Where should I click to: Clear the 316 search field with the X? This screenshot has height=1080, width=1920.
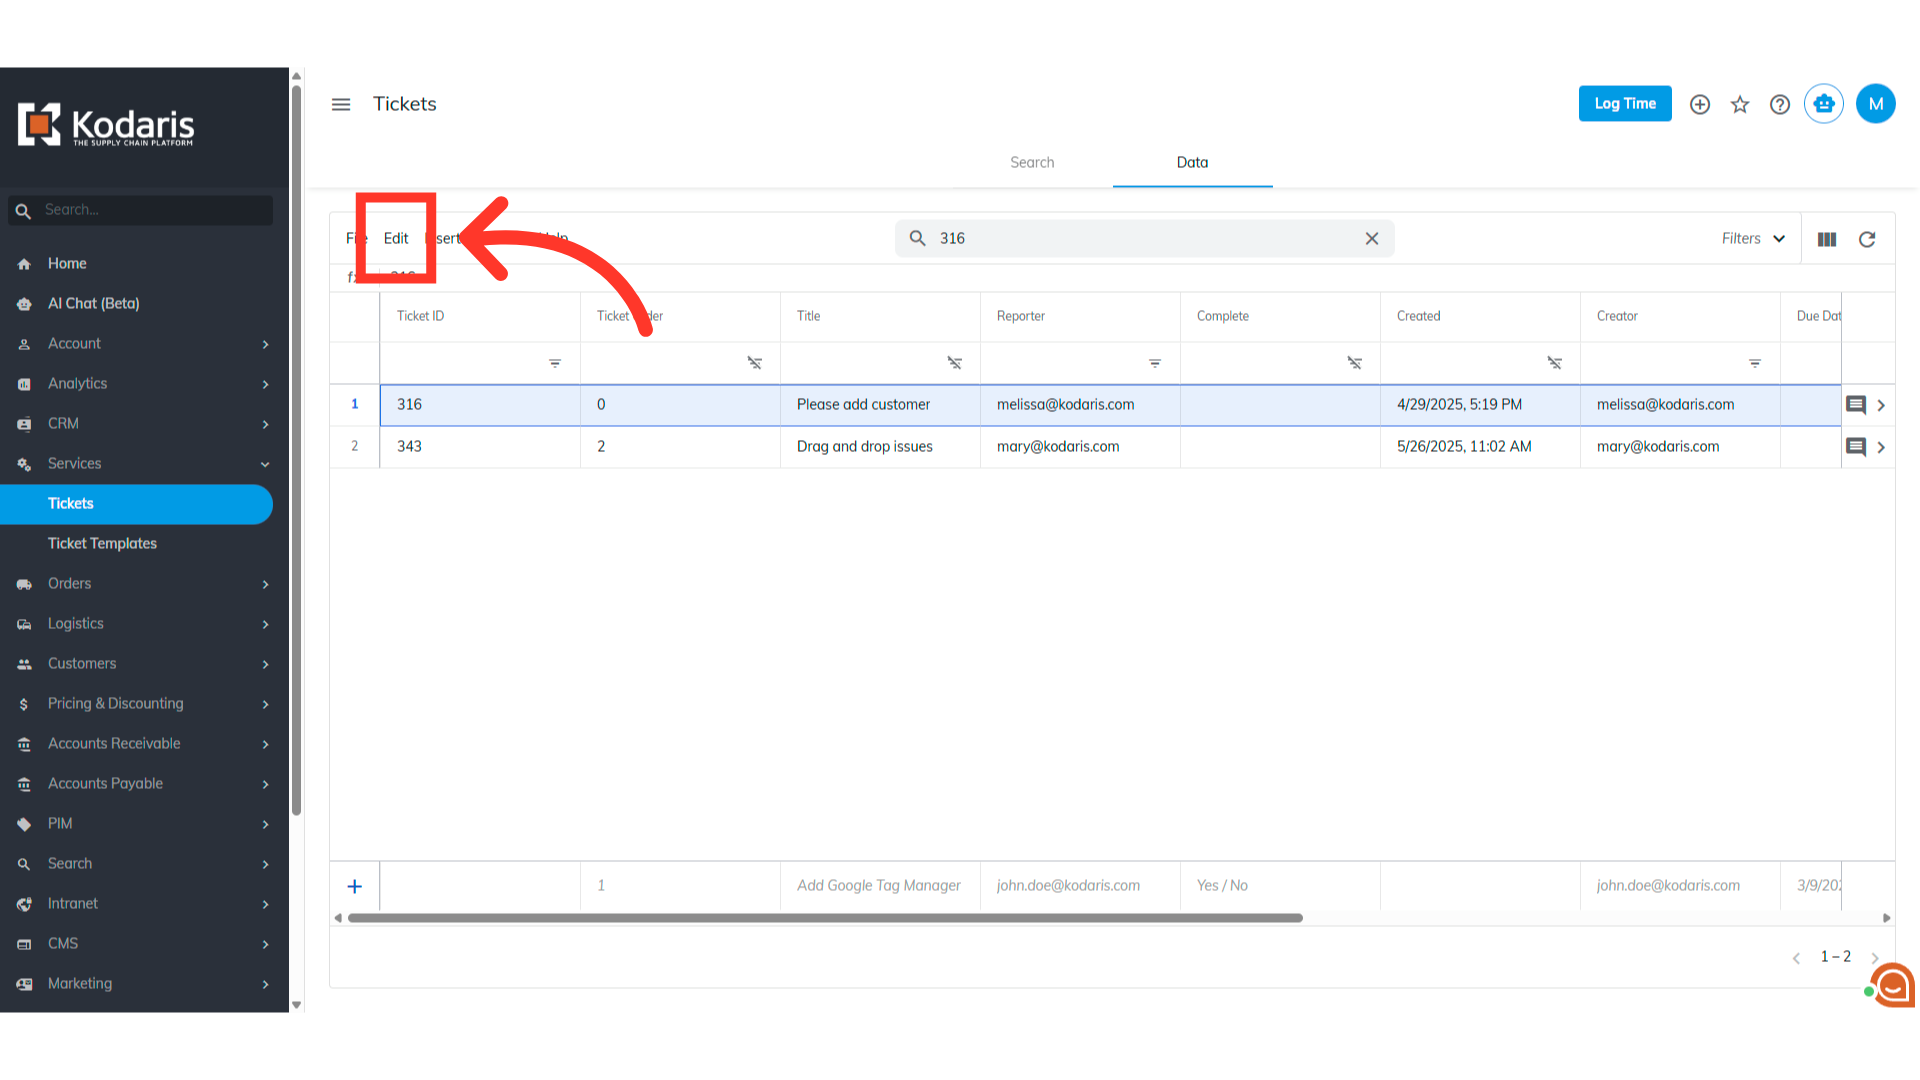coord(1372,238)
